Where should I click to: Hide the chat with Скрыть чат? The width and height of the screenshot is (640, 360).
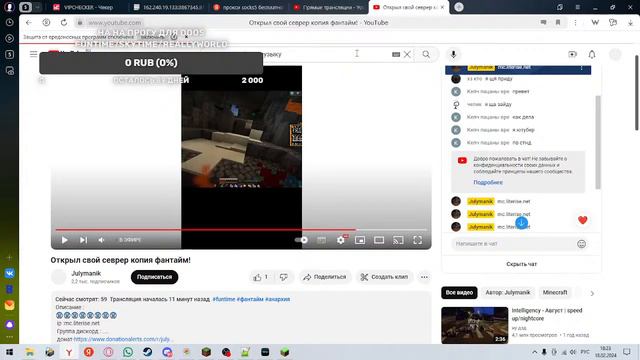(x=522, y=264)
